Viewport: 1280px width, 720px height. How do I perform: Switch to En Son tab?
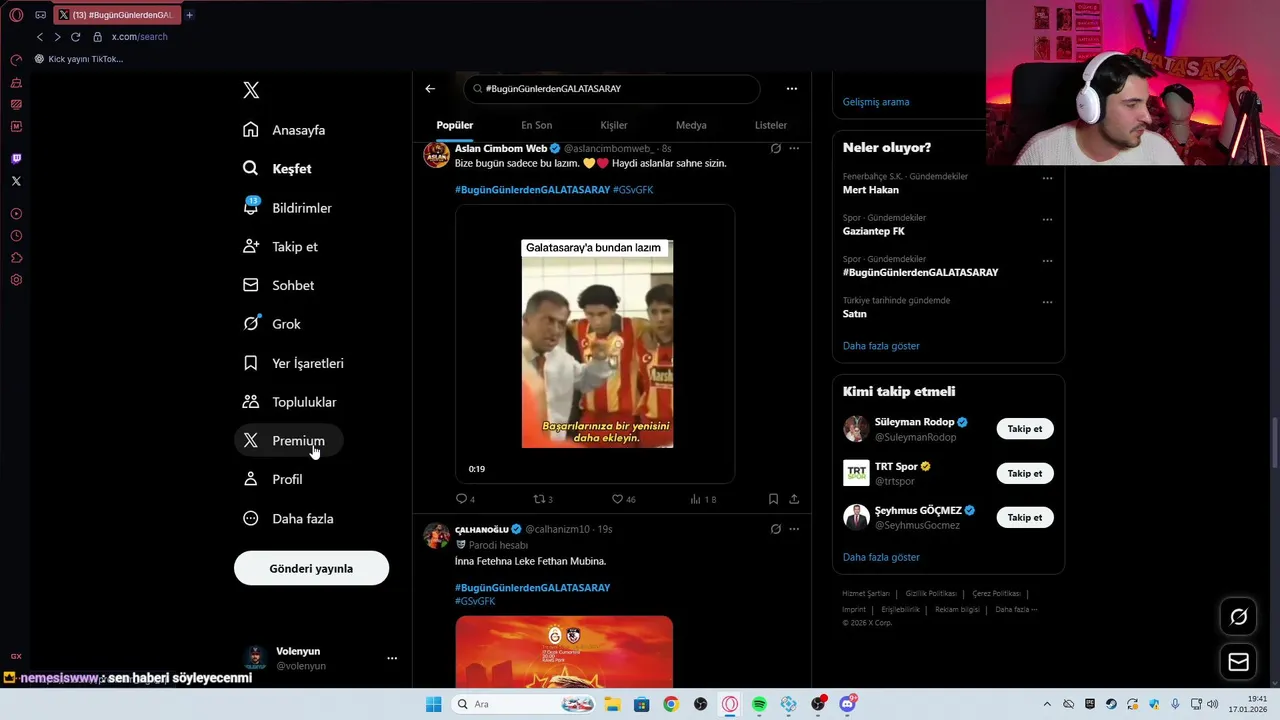[536, 125]
